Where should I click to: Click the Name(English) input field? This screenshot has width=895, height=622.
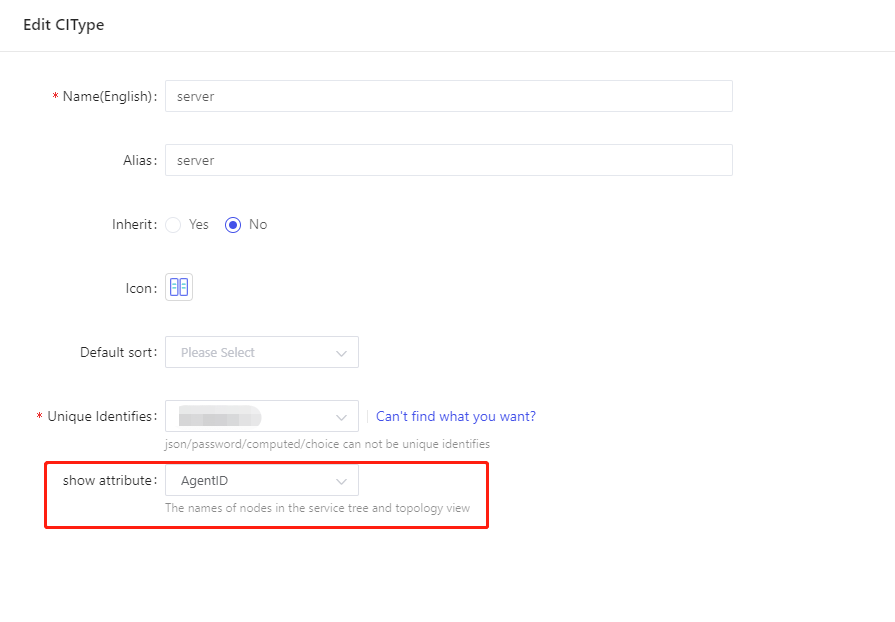(x=449, y=96)
